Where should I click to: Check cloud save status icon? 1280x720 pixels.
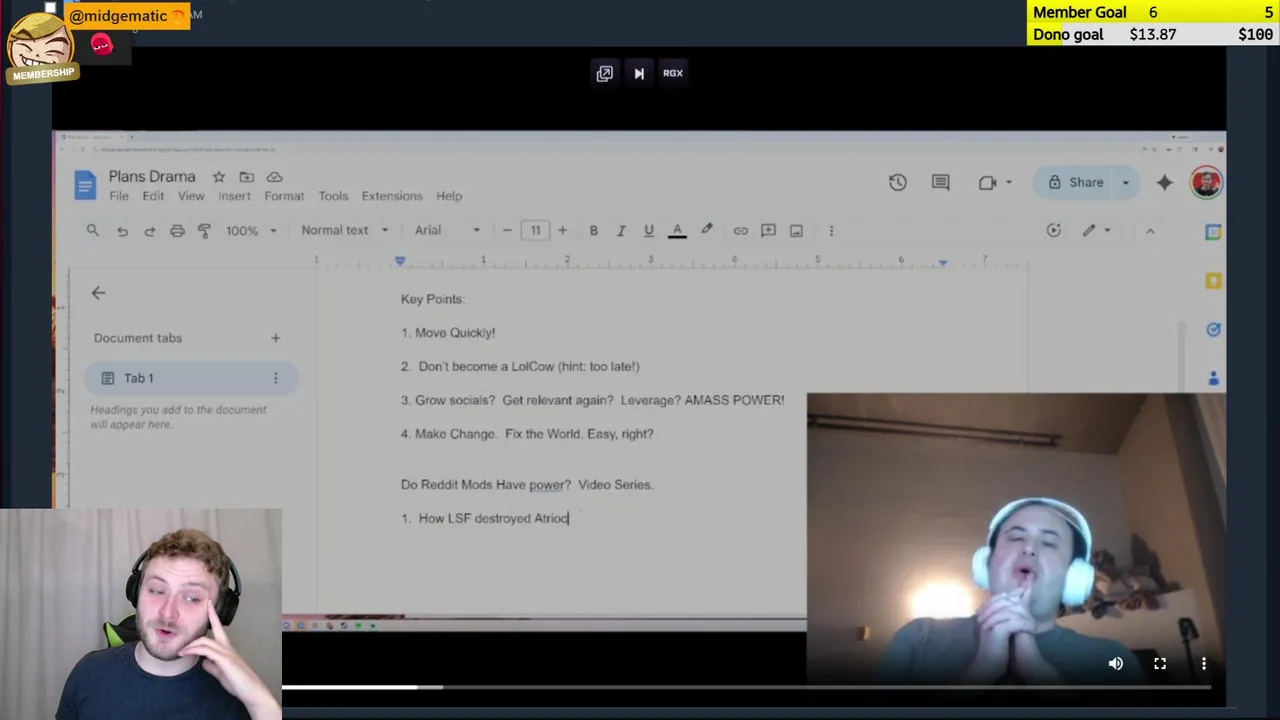click(x=274, y=177)
